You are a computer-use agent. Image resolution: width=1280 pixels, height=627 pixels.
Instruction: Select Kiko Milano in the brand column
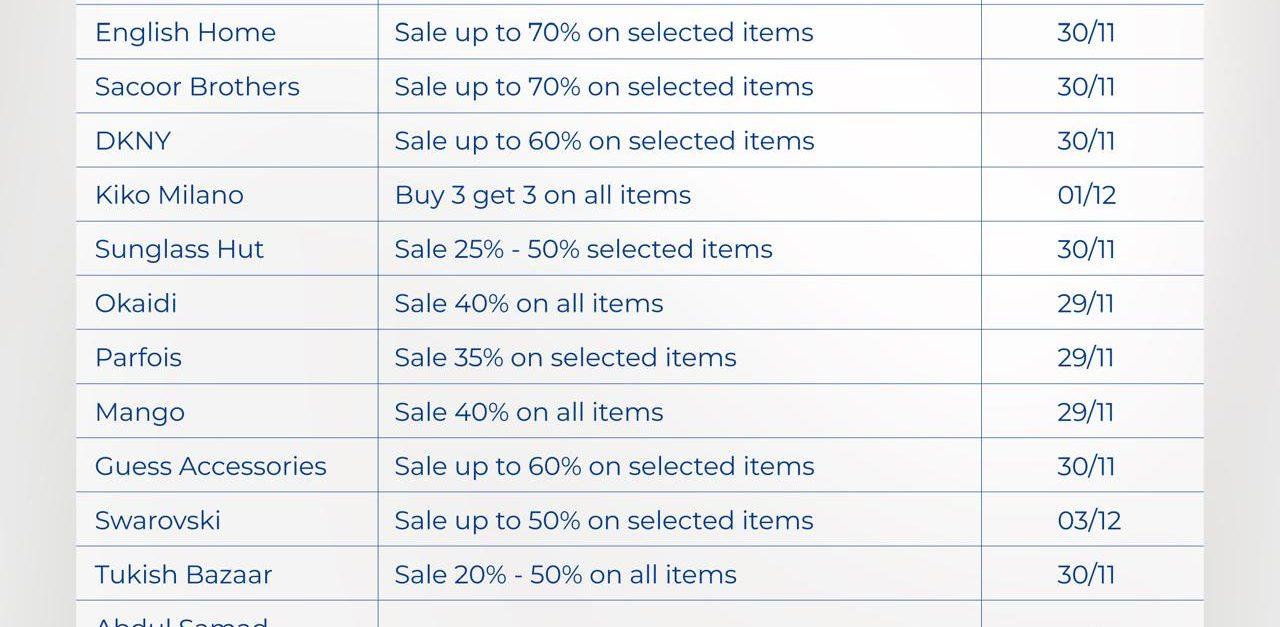tap(169, 195)
